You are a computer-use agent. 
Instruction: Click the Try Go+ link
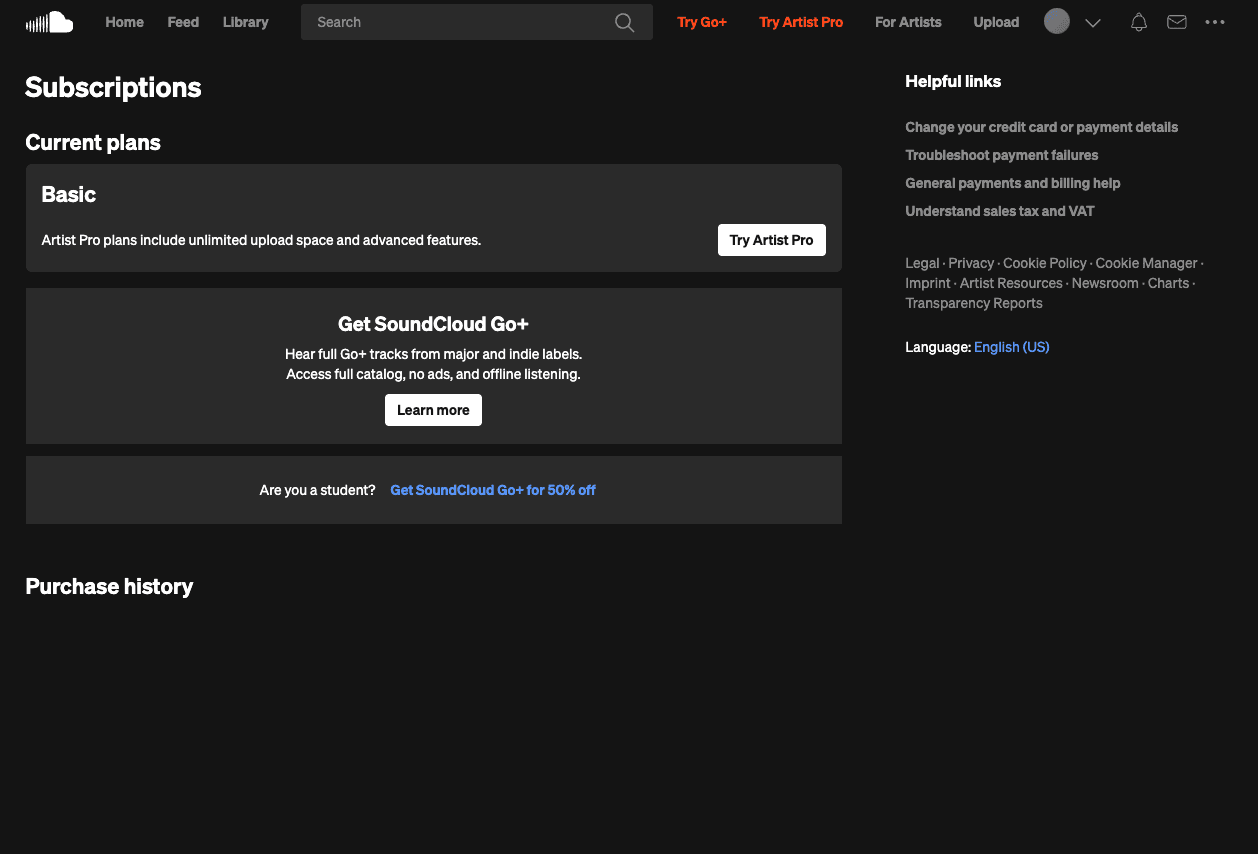coord(702,22)
